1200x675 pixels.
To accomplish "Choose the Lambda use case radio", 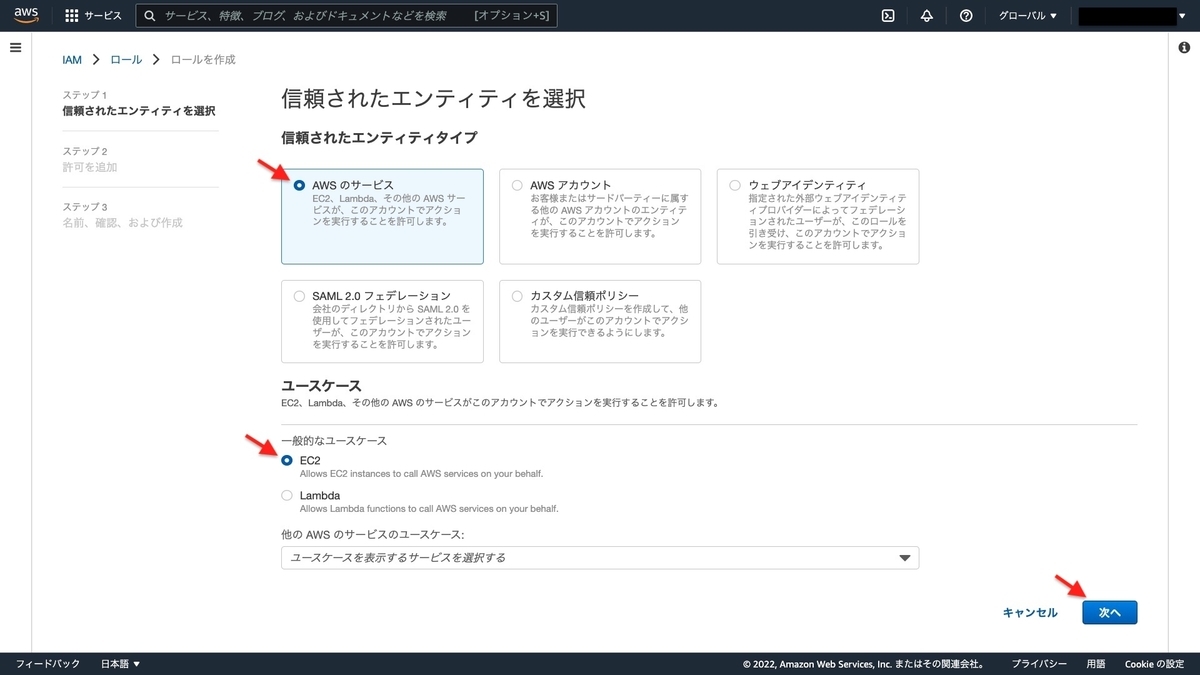I will 288,495.
